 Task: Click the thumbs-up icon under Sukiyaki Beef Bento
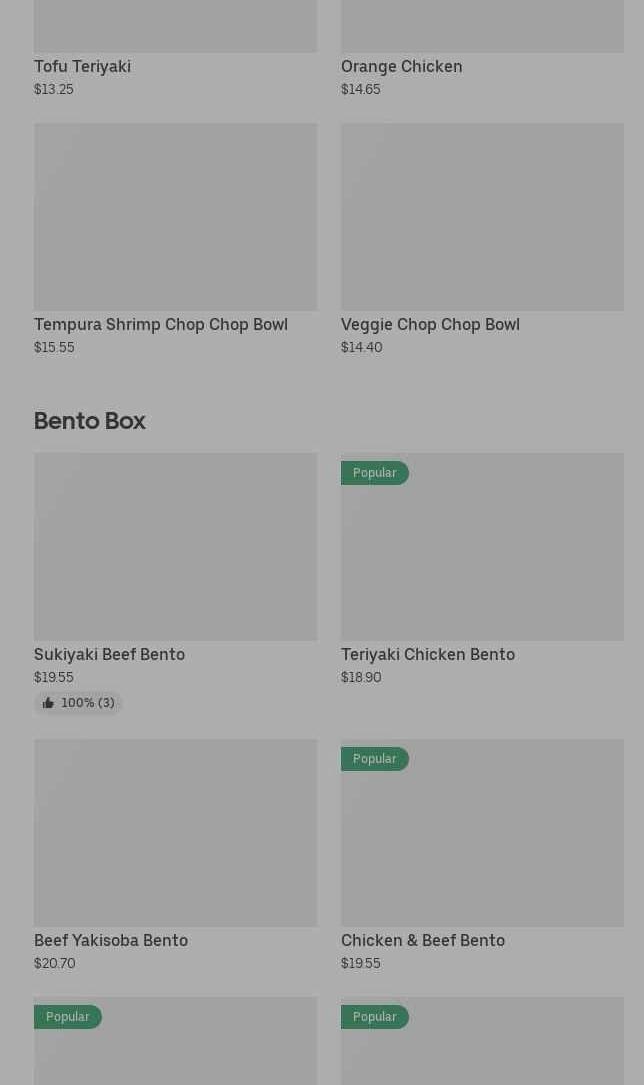pos(48,703)
